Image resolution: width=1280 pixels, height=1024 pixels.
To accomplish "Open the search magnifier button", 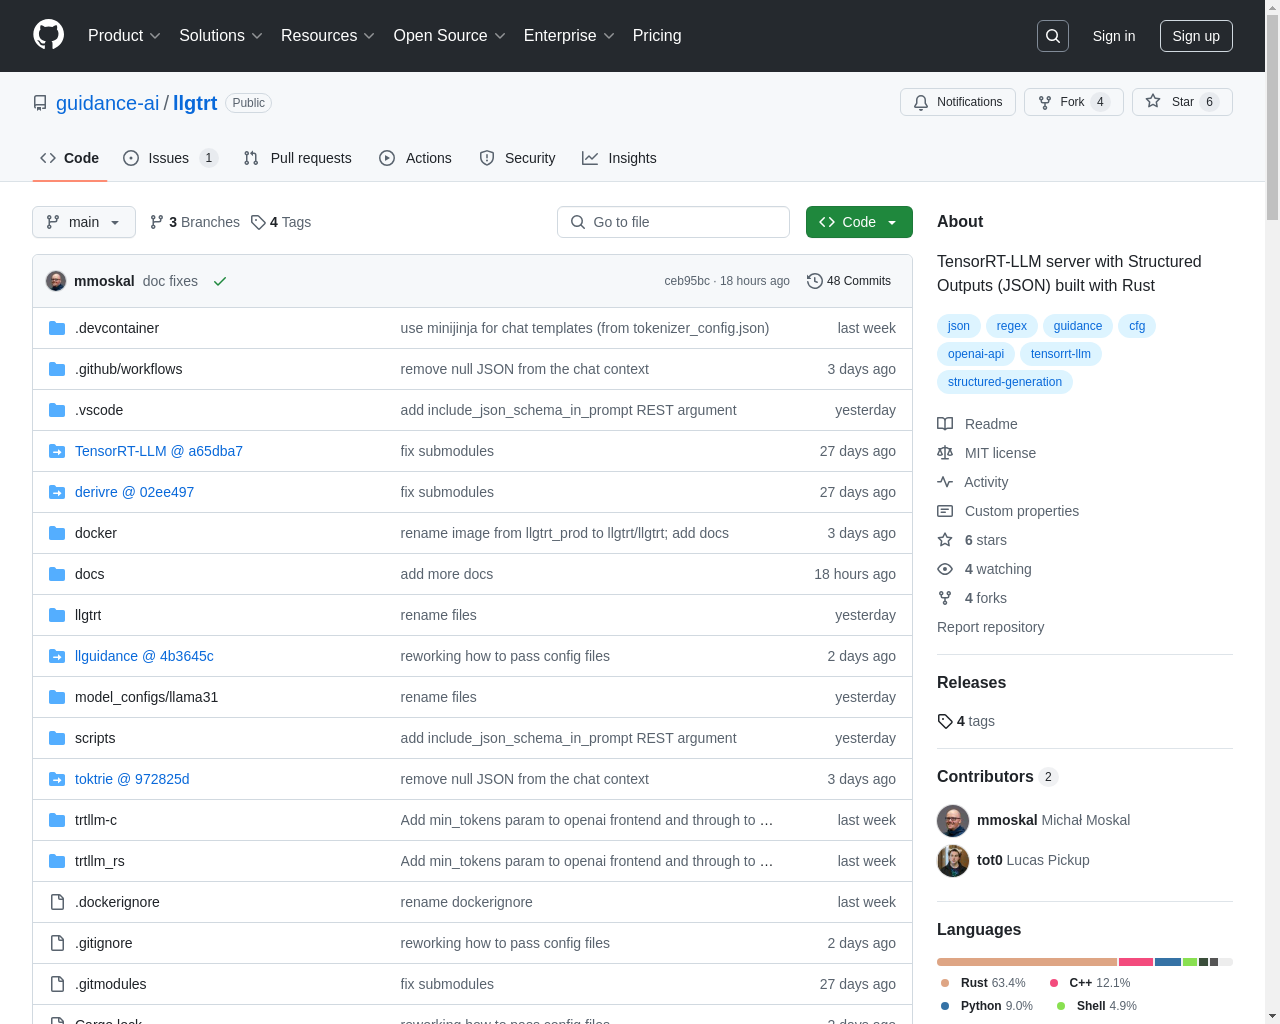I will point(1053,36).
